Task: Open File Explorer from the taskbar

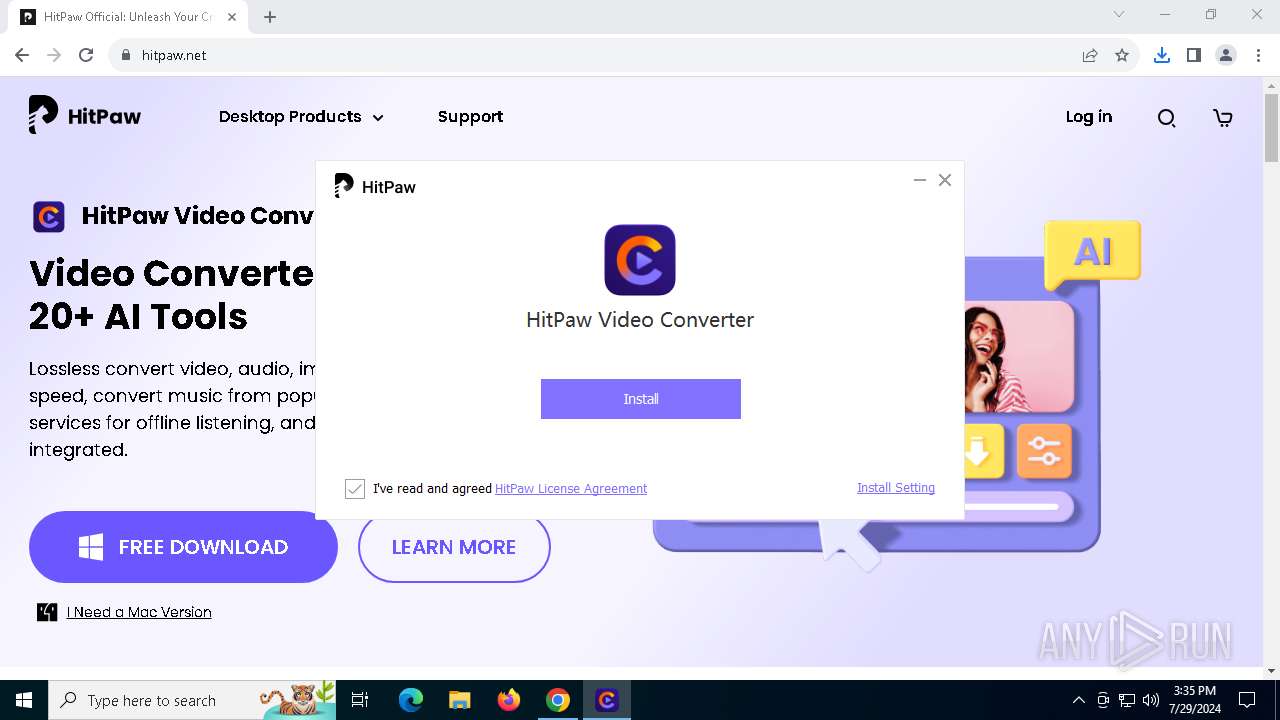Action: (x=459, y=700)
